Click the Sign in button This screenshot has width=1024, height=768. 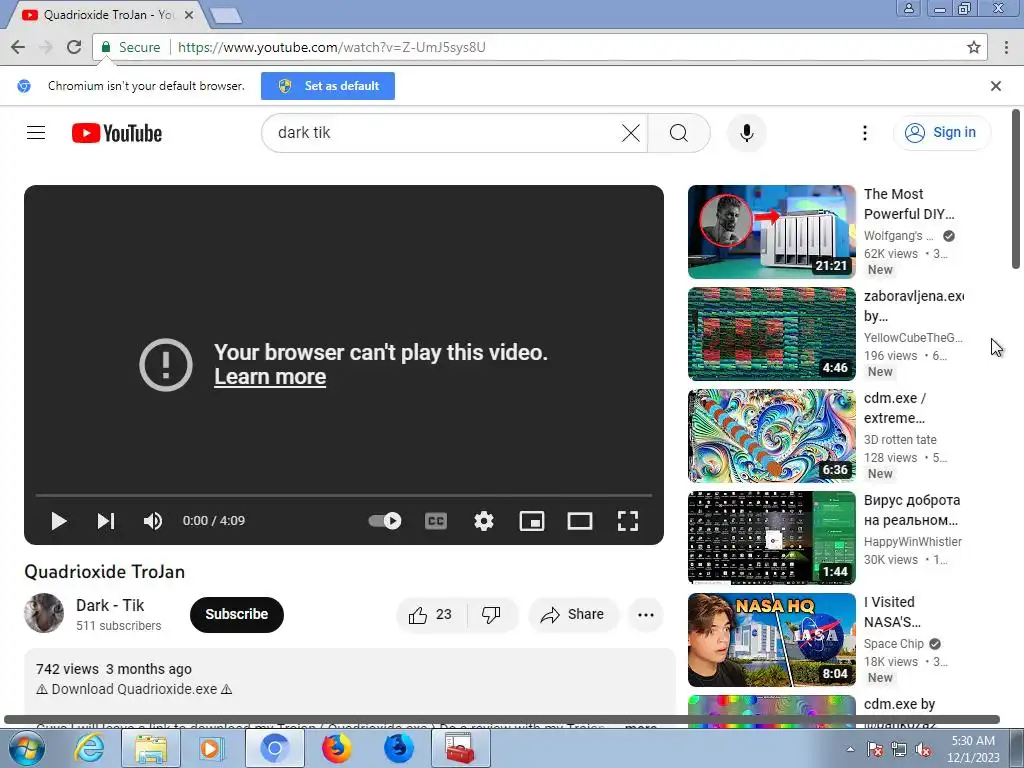[941, 133]
